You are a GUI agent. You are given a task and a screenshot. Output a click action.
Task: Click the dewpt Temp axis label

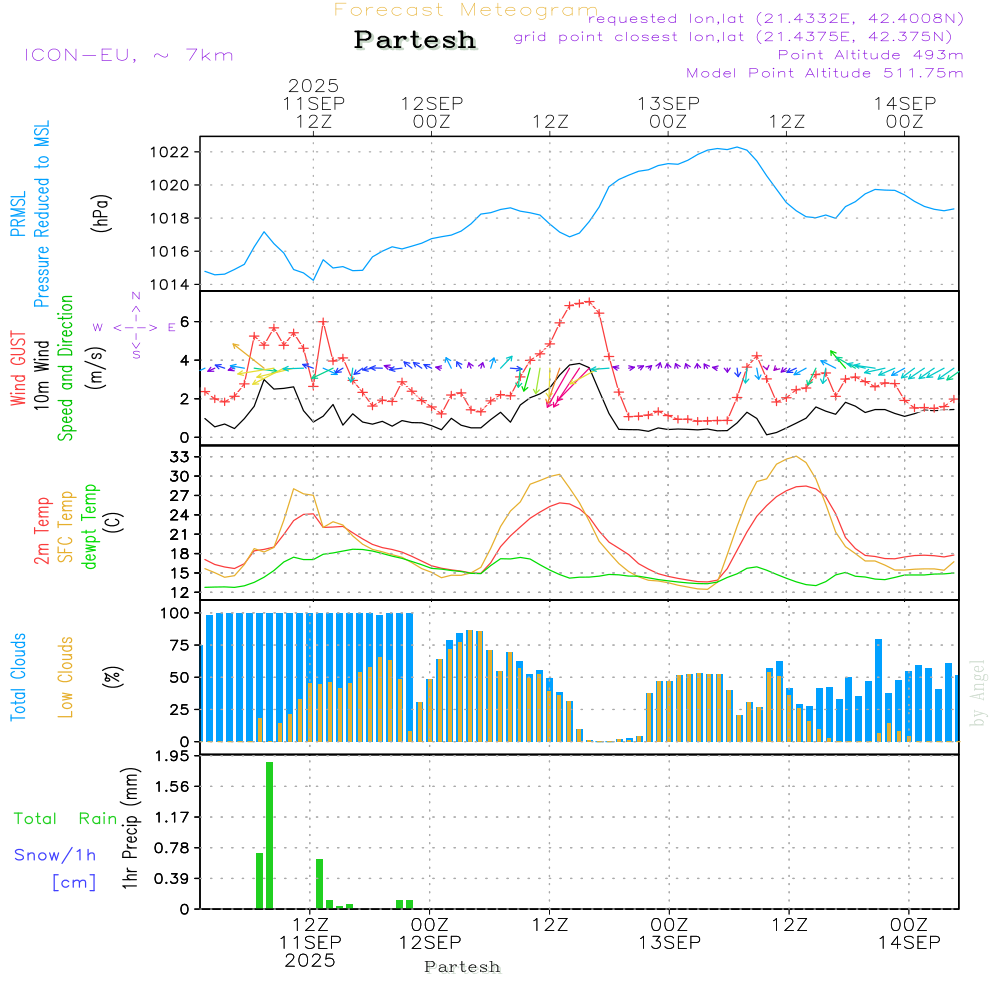pyautogui.click(x=90, y=526)
